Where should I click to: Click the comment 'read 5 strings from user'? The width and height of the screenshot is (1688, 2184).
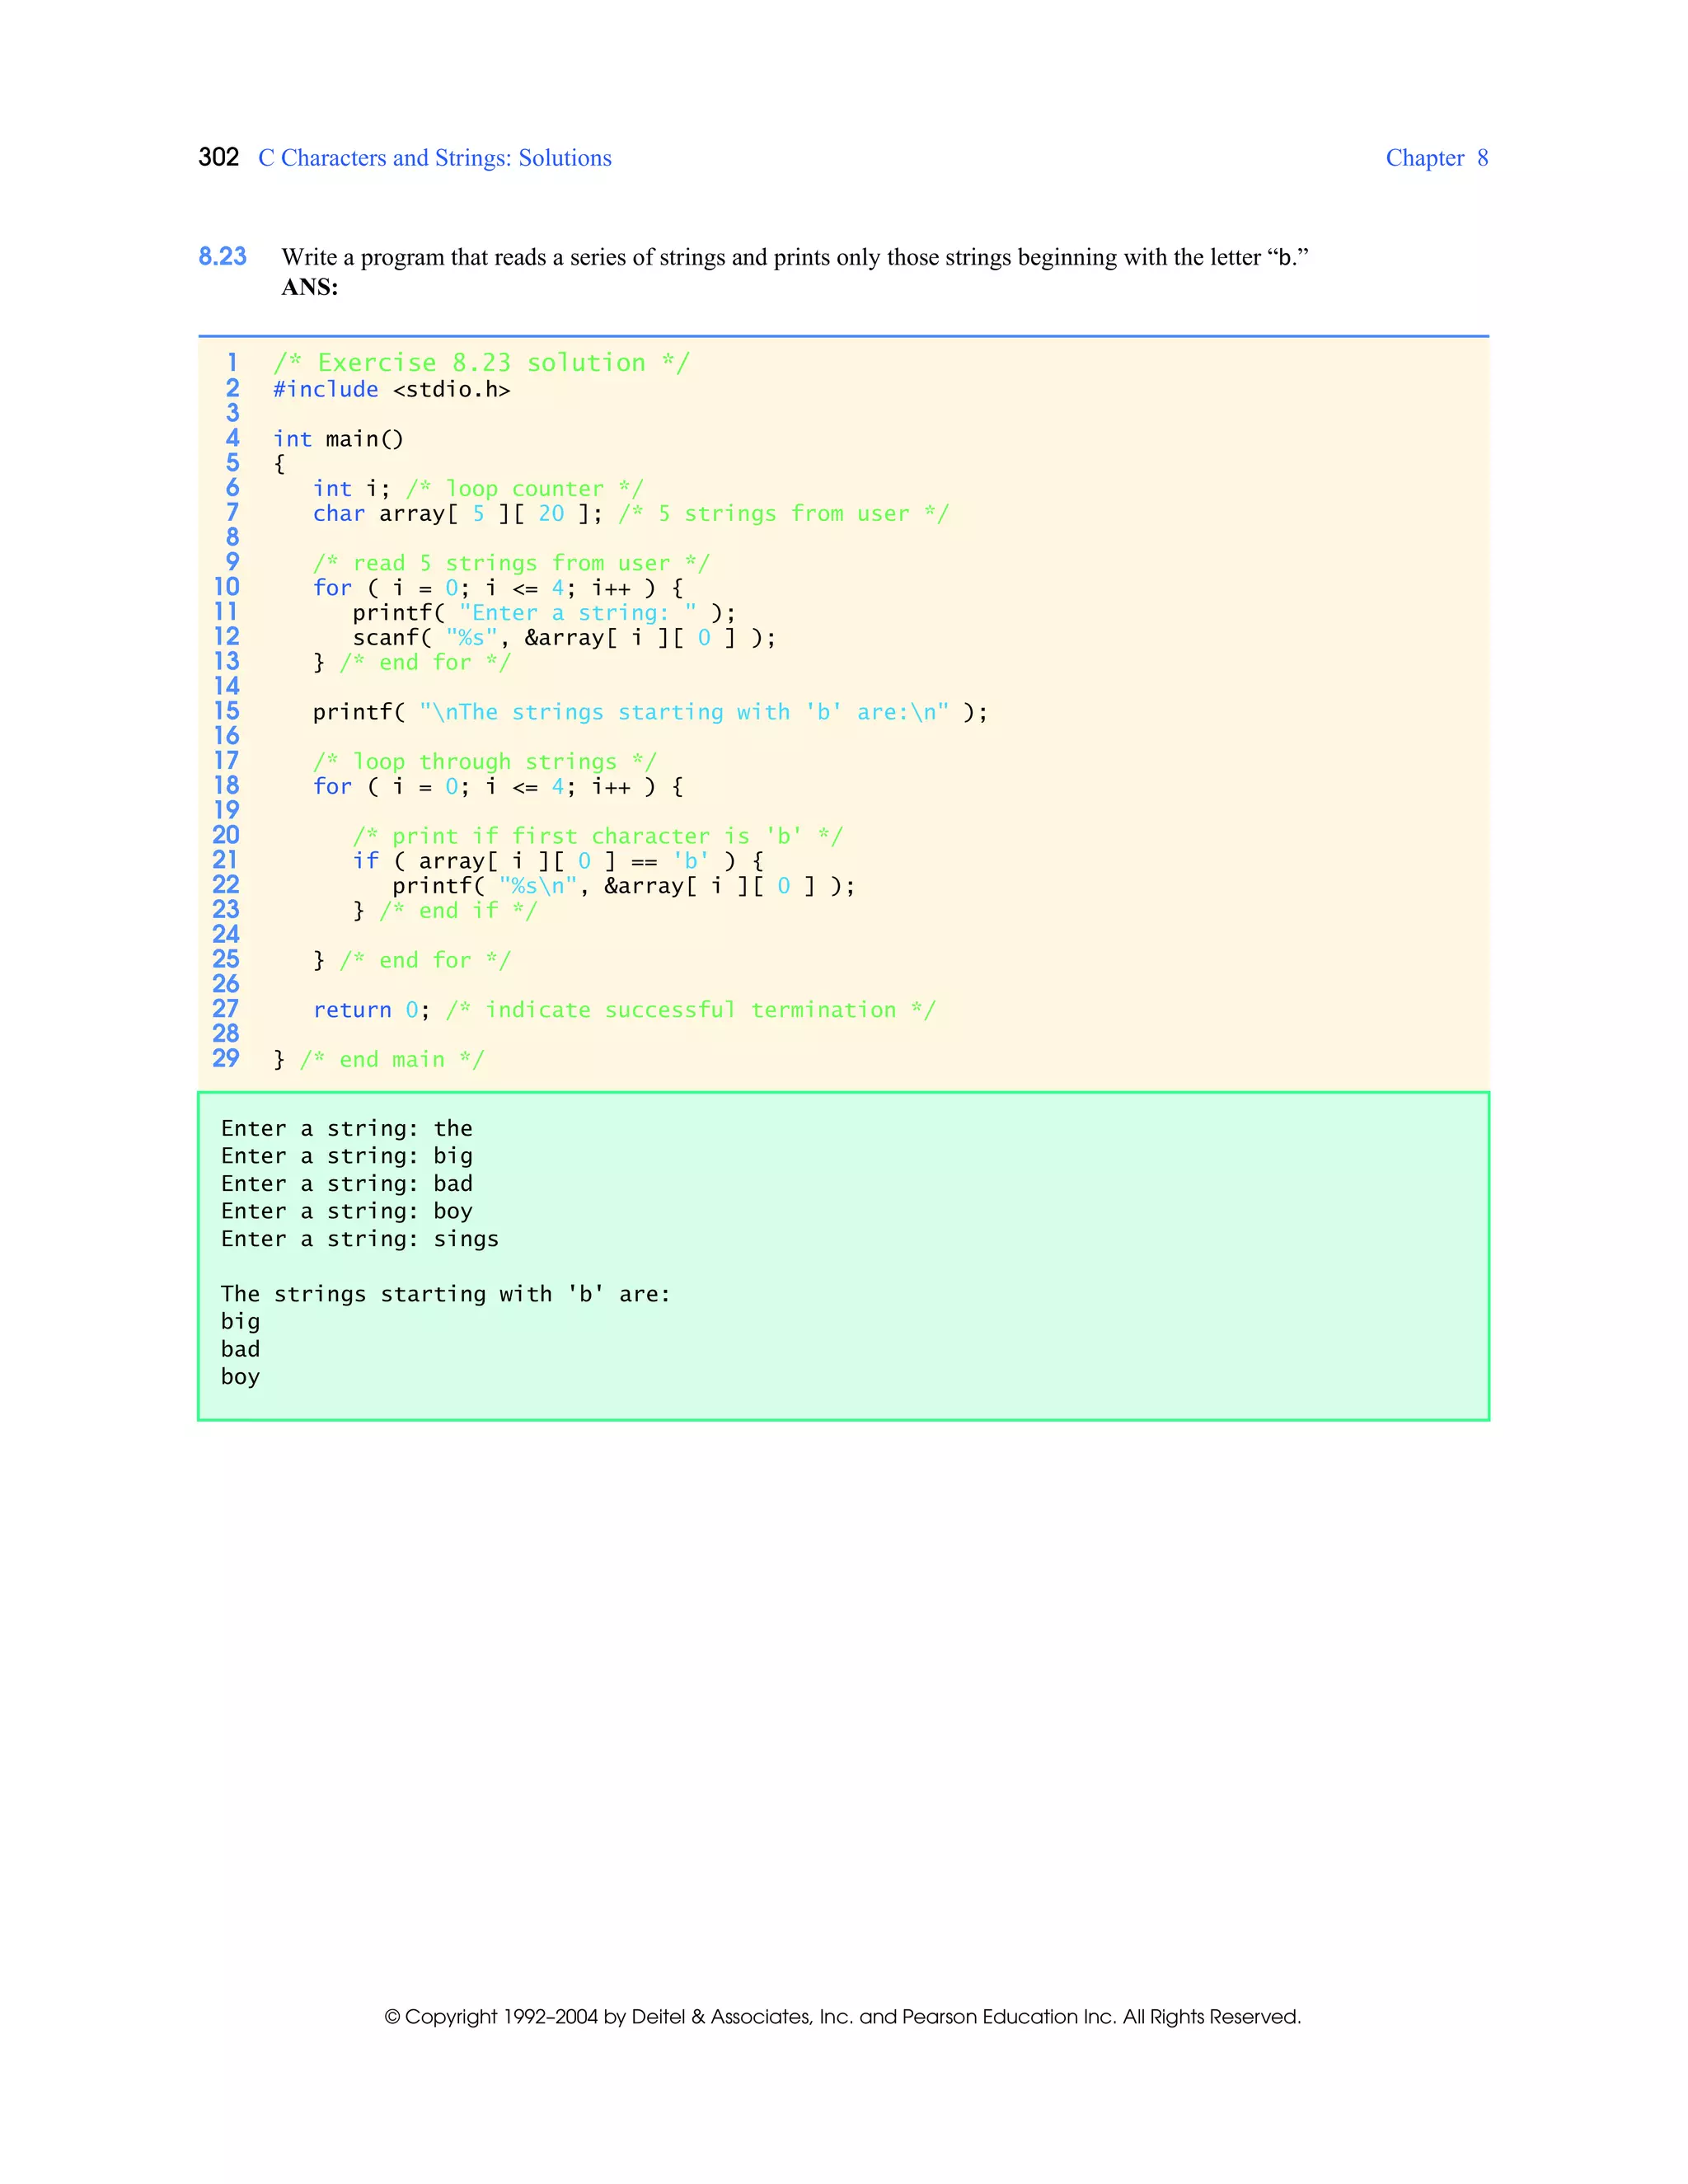click(x=510, y=563)
